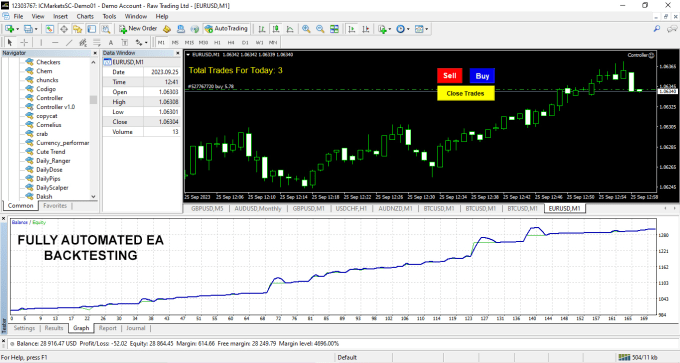Open the tile windows icon
Screen dimensions: 680x363
334,29
